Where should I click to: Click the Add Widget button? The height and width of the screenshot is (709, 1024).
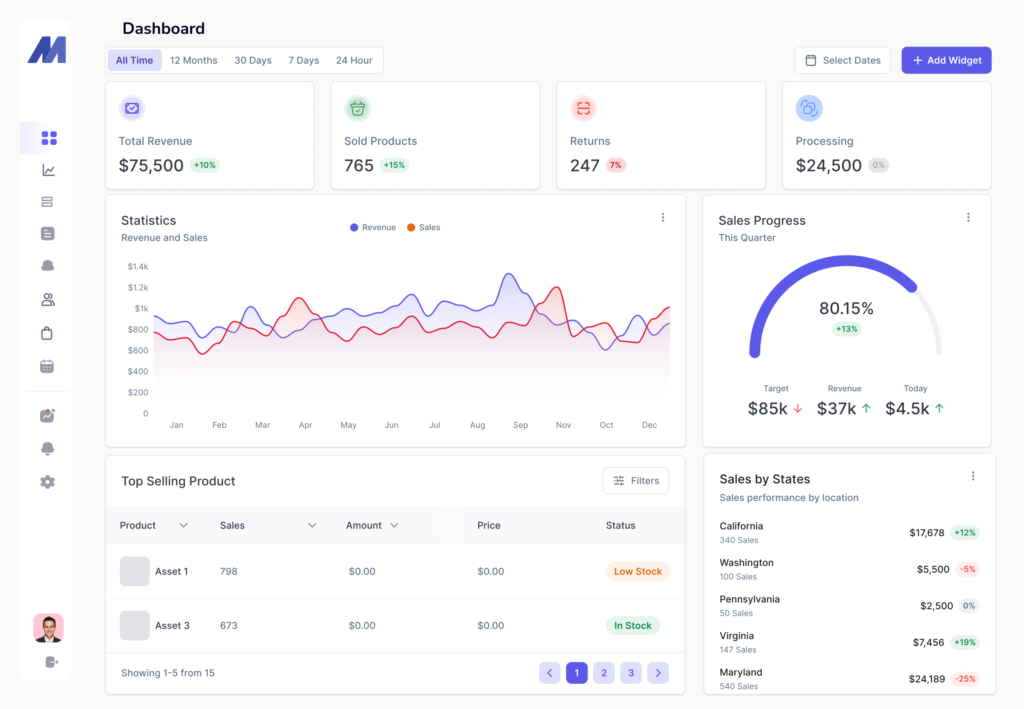click(x=946, y=60)
